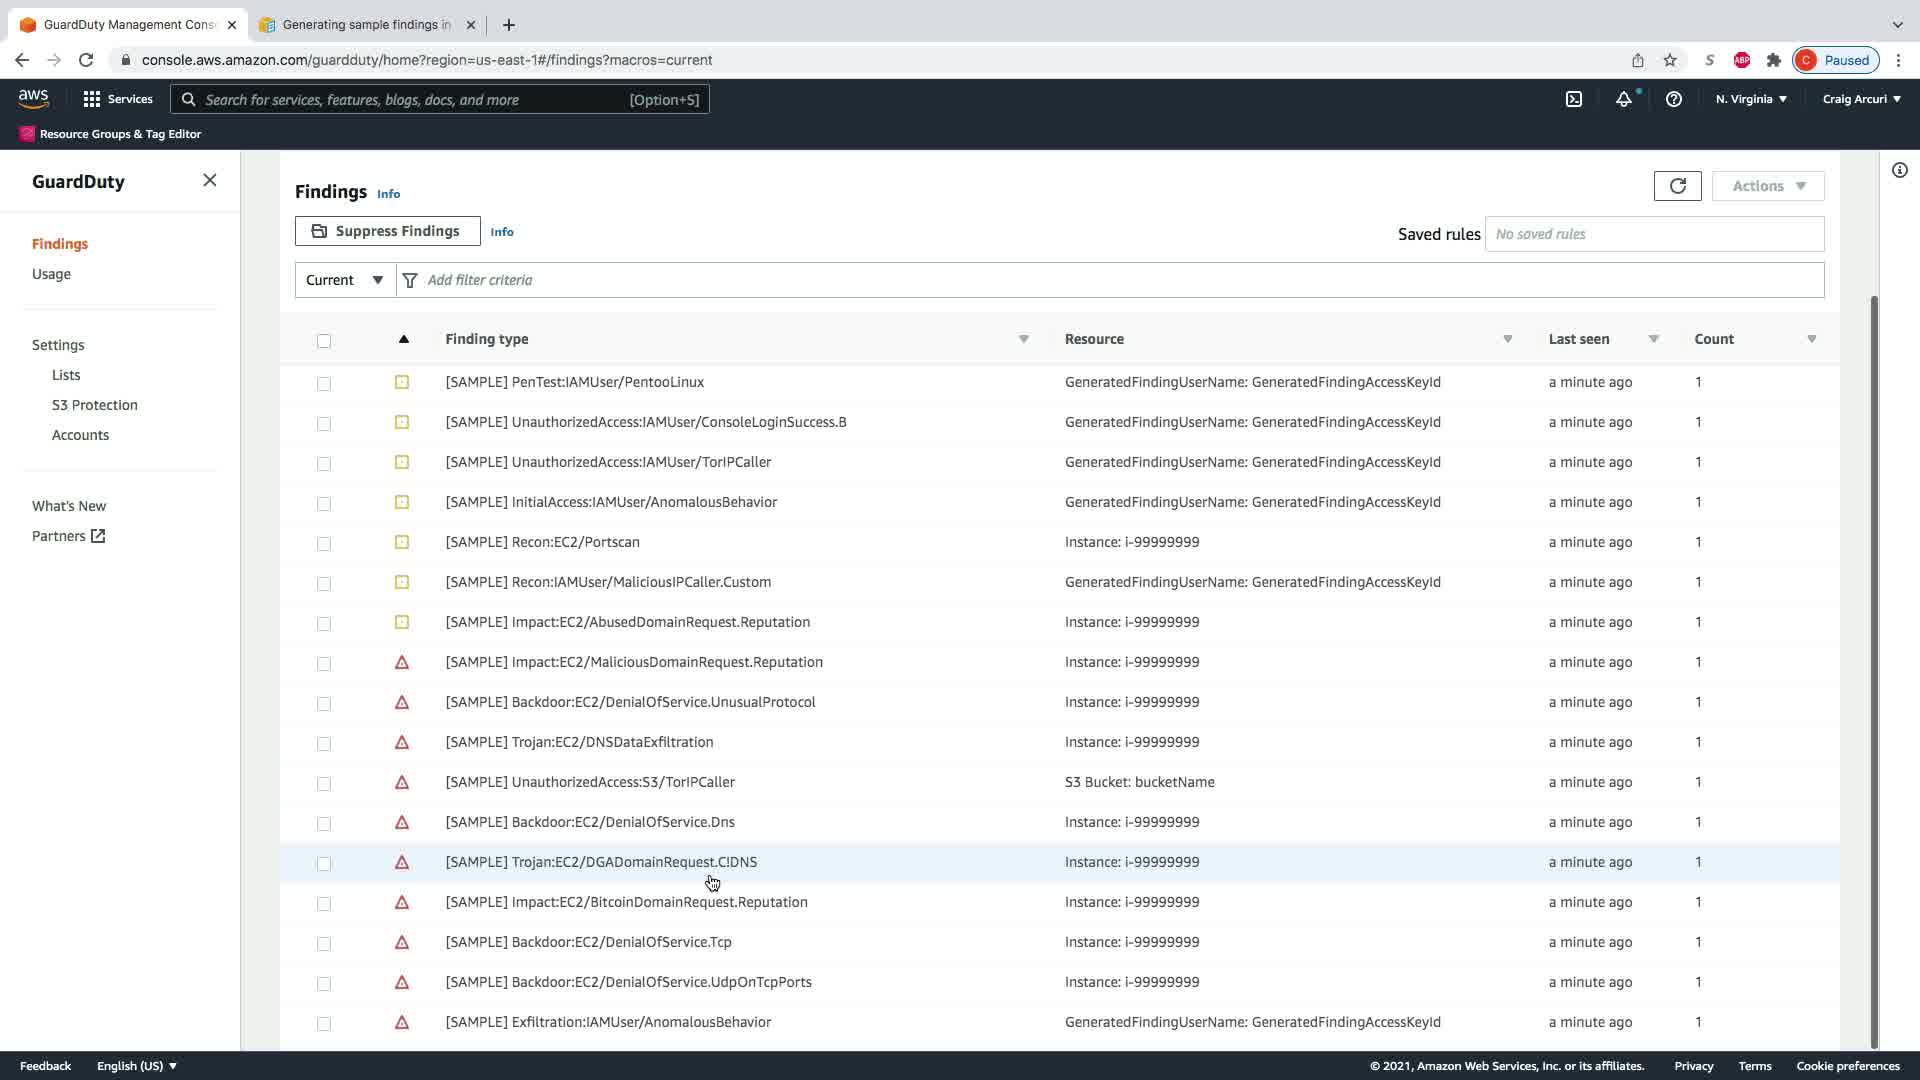
Task: Select the PenTest:IAMUser/PentooLinux finding checkbox
Action: [x=323, y=383]
